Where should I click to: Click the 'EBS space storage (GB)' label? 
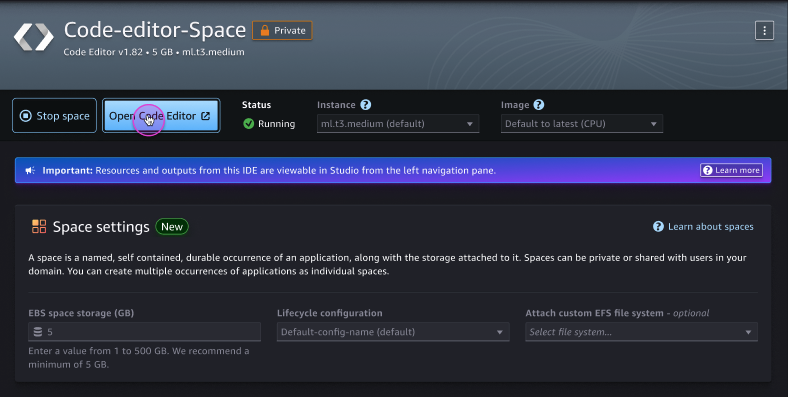[x=81, y=313]
